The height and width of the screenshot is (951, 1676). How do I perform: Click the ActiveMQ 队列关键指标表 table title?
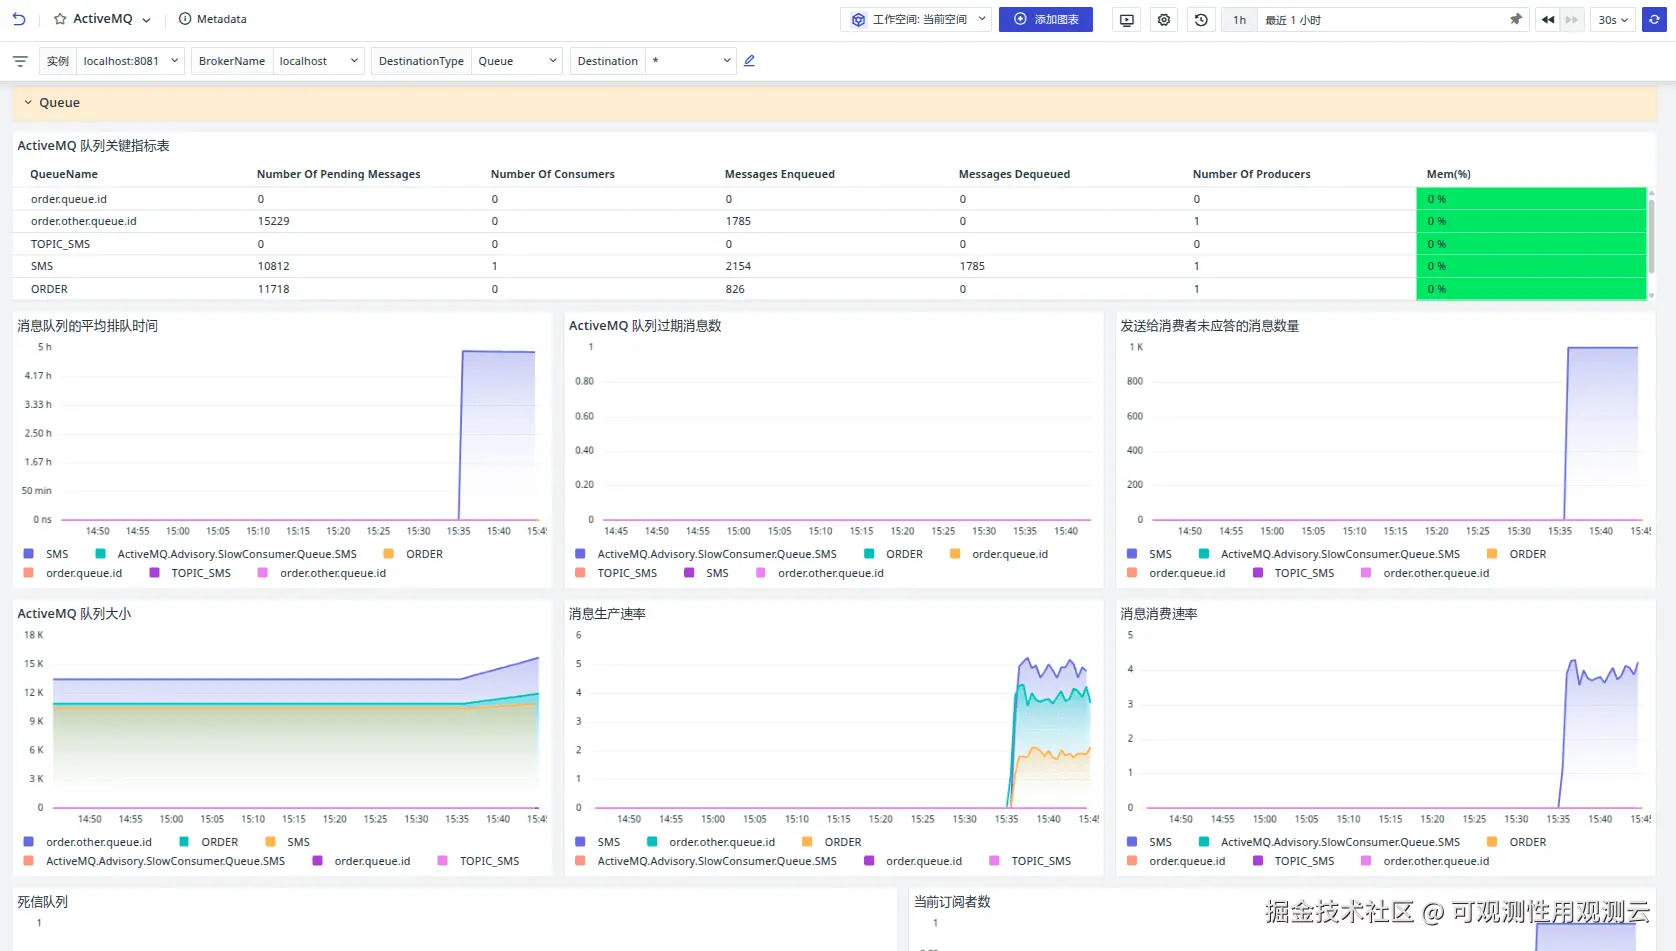click(93, 146)
